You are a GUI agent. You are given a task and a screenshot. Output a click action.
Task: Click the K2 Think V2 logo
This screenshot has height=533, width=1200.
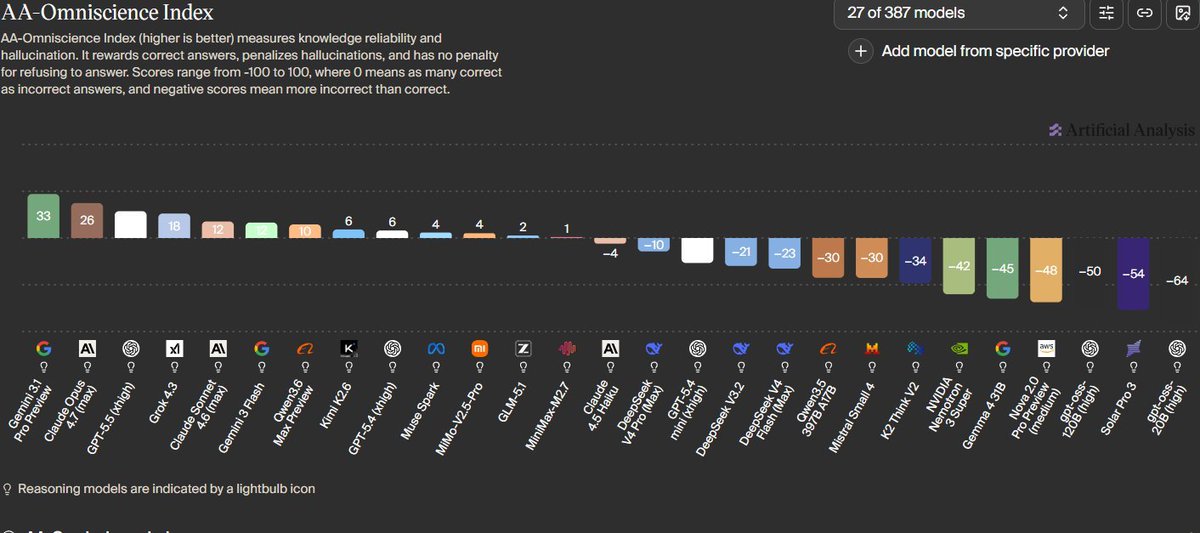pyautogui.click(x=915, y=349)
